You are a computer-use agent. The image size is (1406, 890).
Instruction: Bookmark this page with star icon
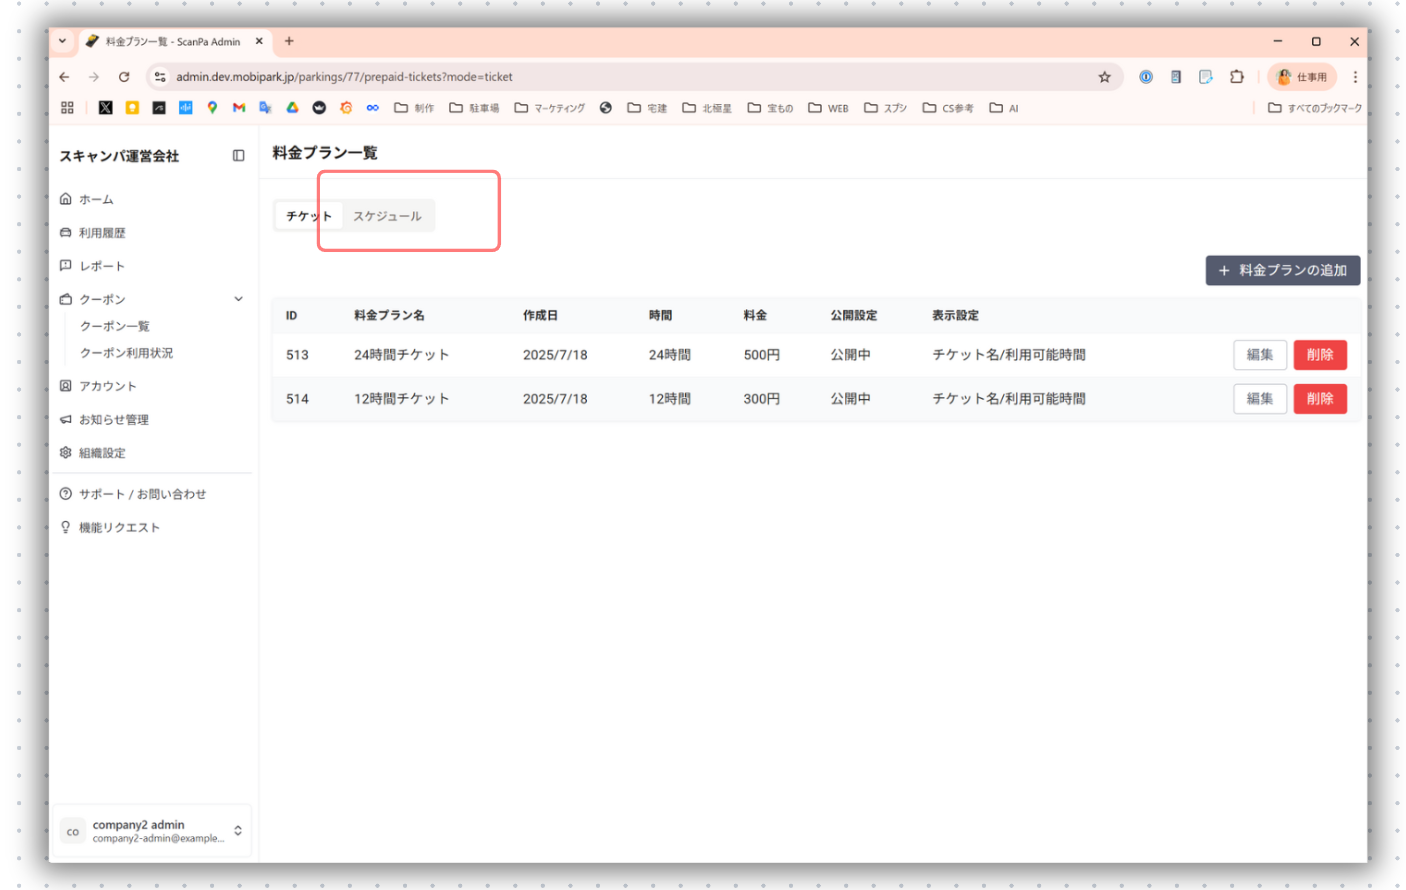point(1104,77)
